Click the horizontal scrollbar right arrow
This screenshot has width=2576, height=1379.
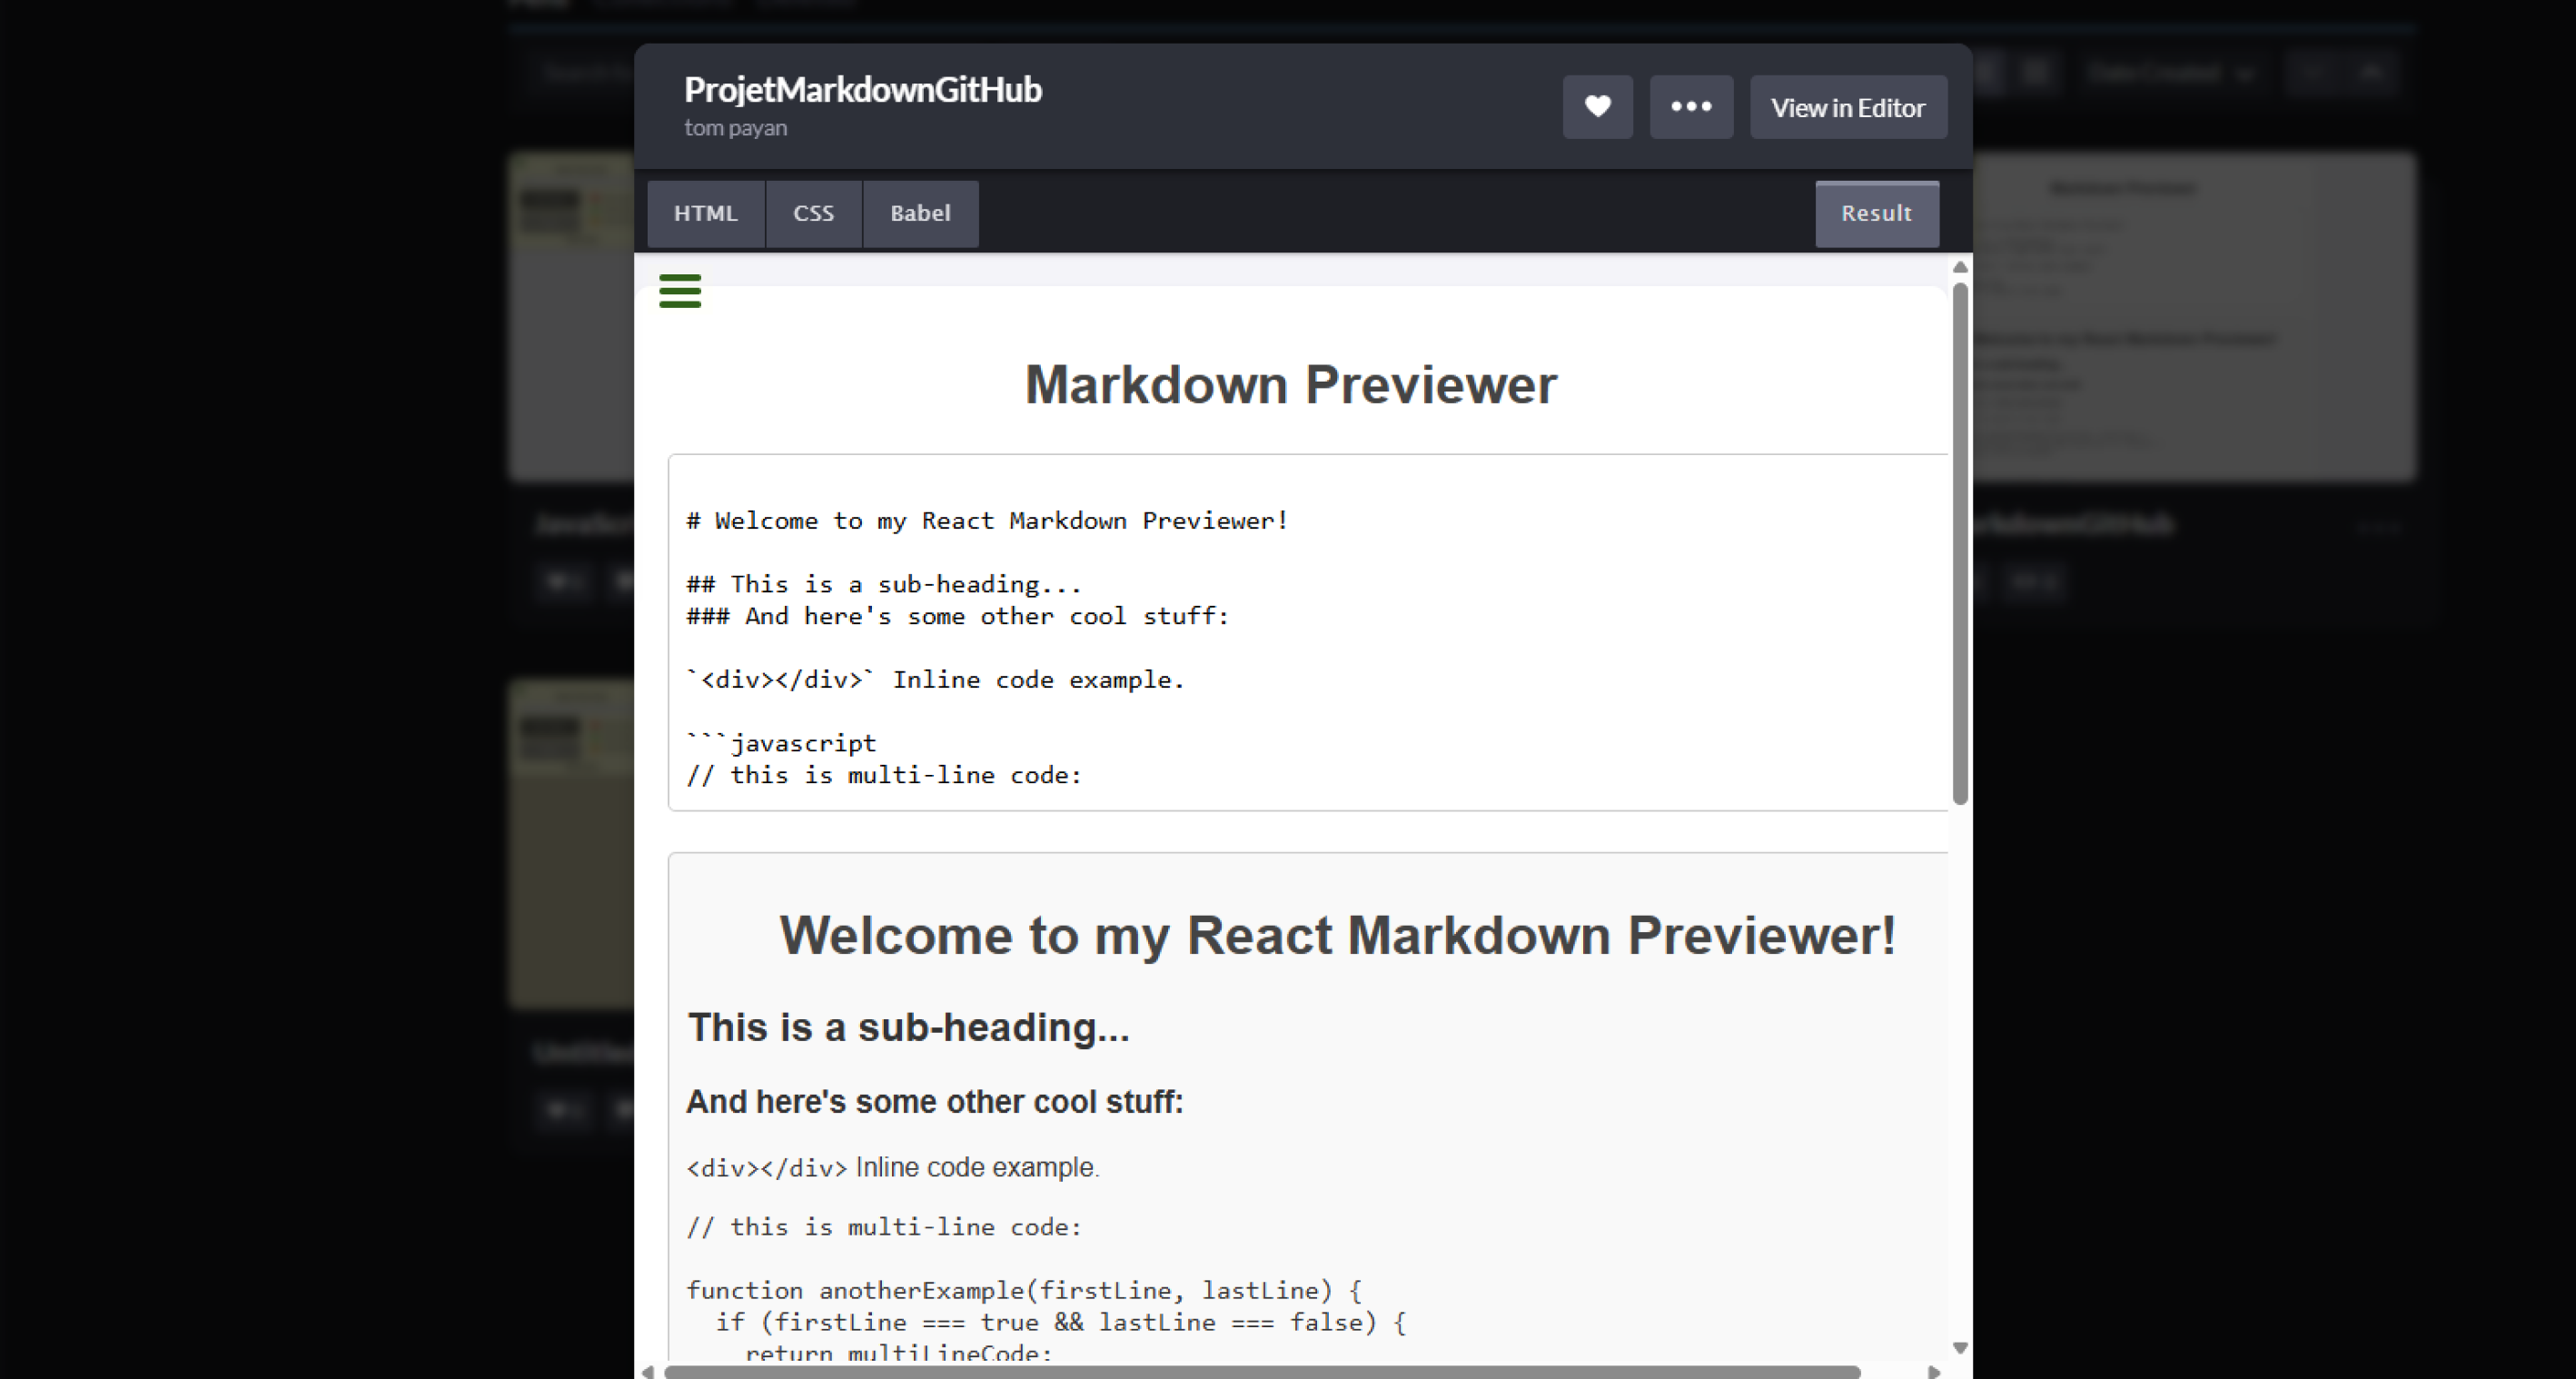click(1934, 1371)
